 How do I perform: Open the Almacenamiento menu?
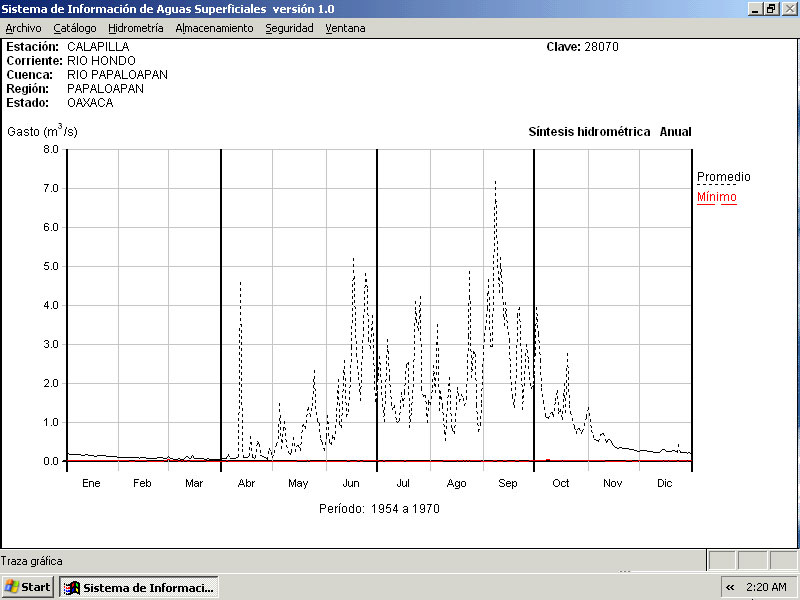pyautogui.click(x=214, y=28)
